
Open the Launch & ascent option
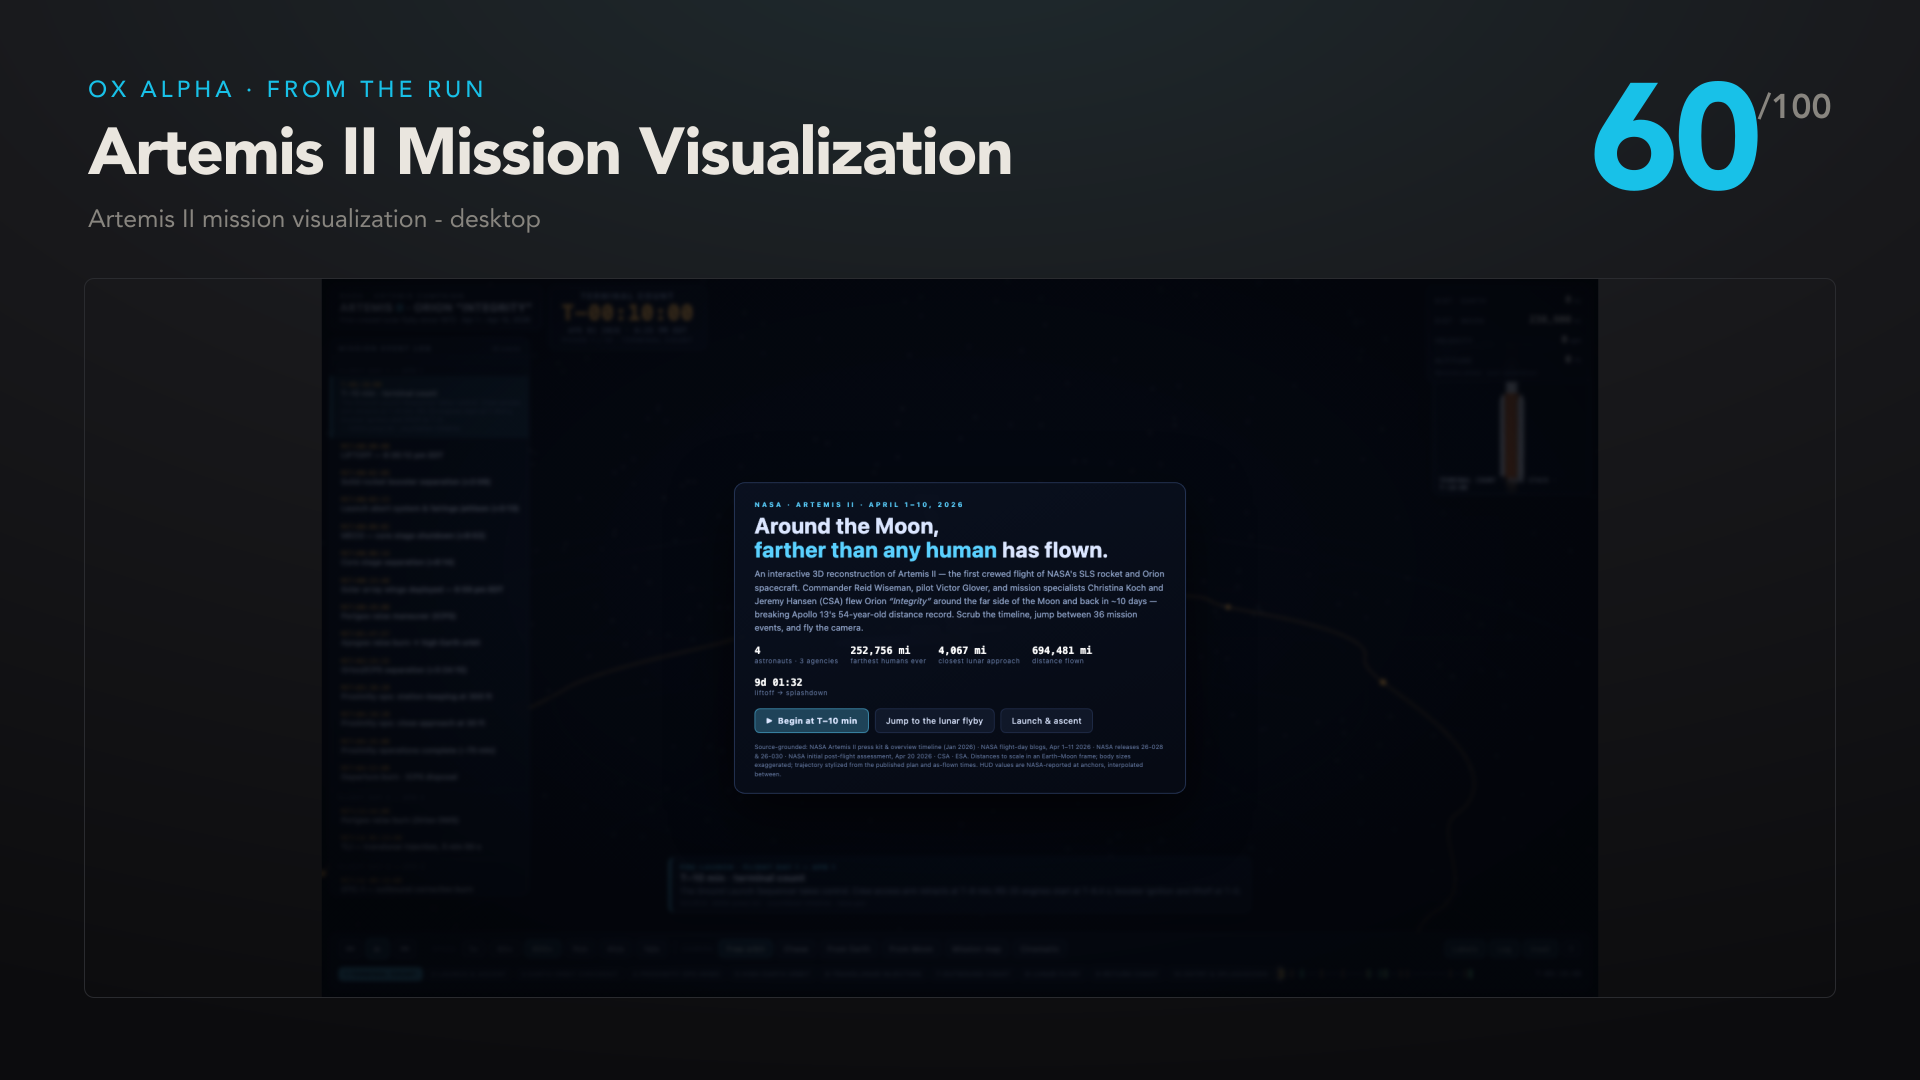tap(1046, 721)
